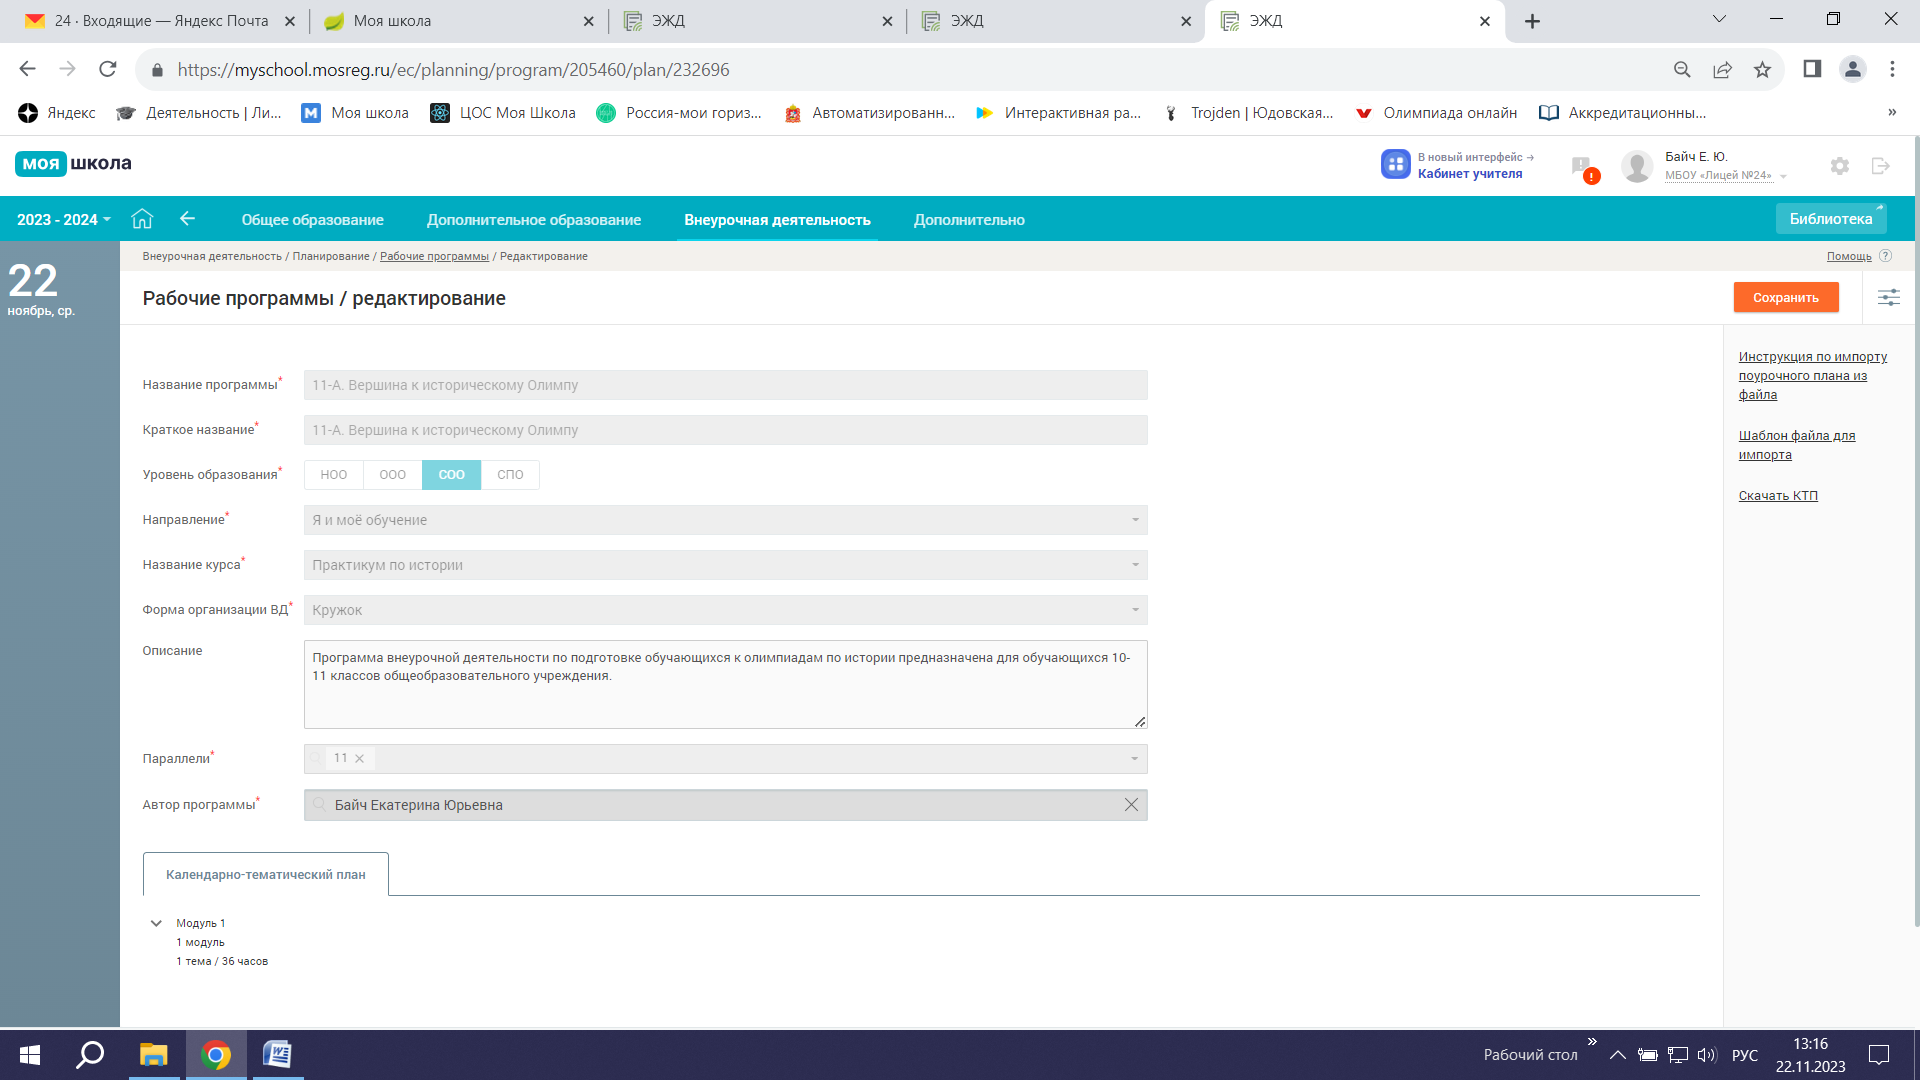Open the new interface Кабинет учителя icon
This screenshot has height=1080, width=1920.
pos(1395,164)
